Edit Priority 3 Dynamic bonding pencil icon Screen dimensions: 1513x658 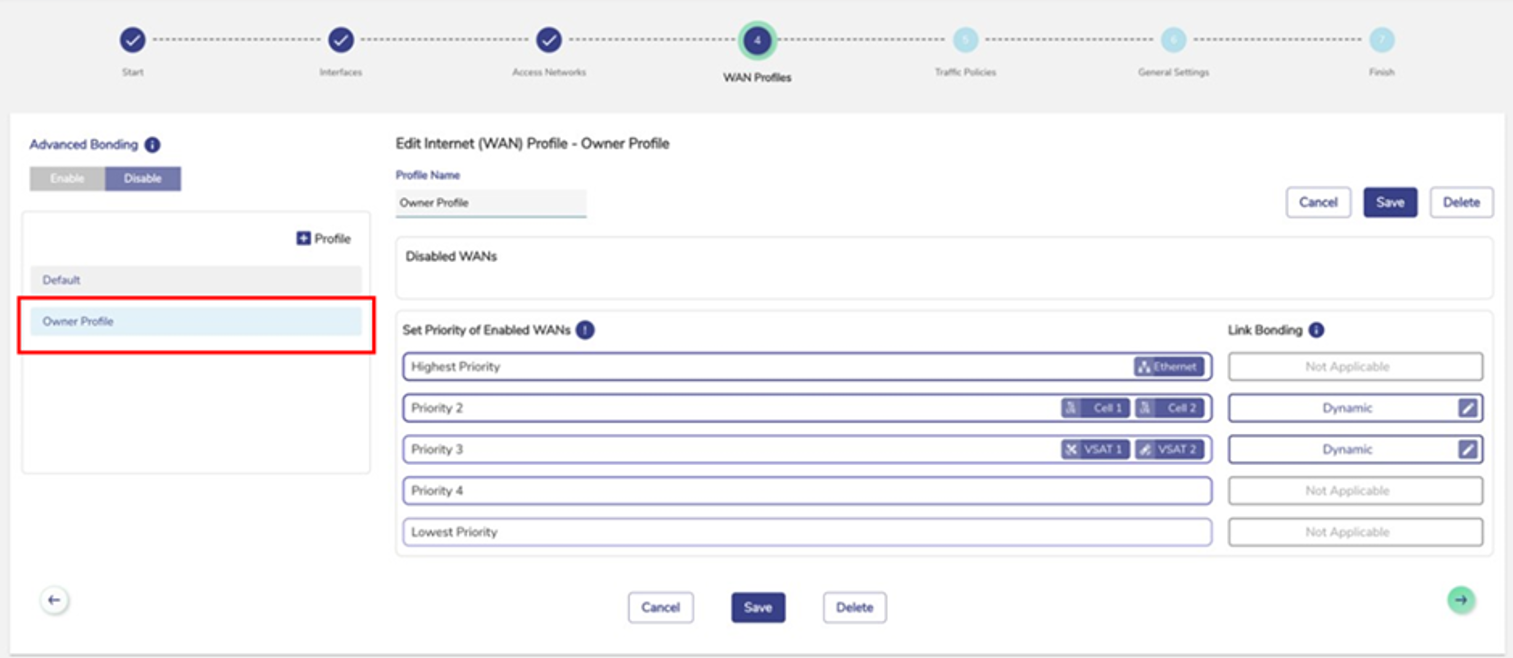(x=1467, y=450)
